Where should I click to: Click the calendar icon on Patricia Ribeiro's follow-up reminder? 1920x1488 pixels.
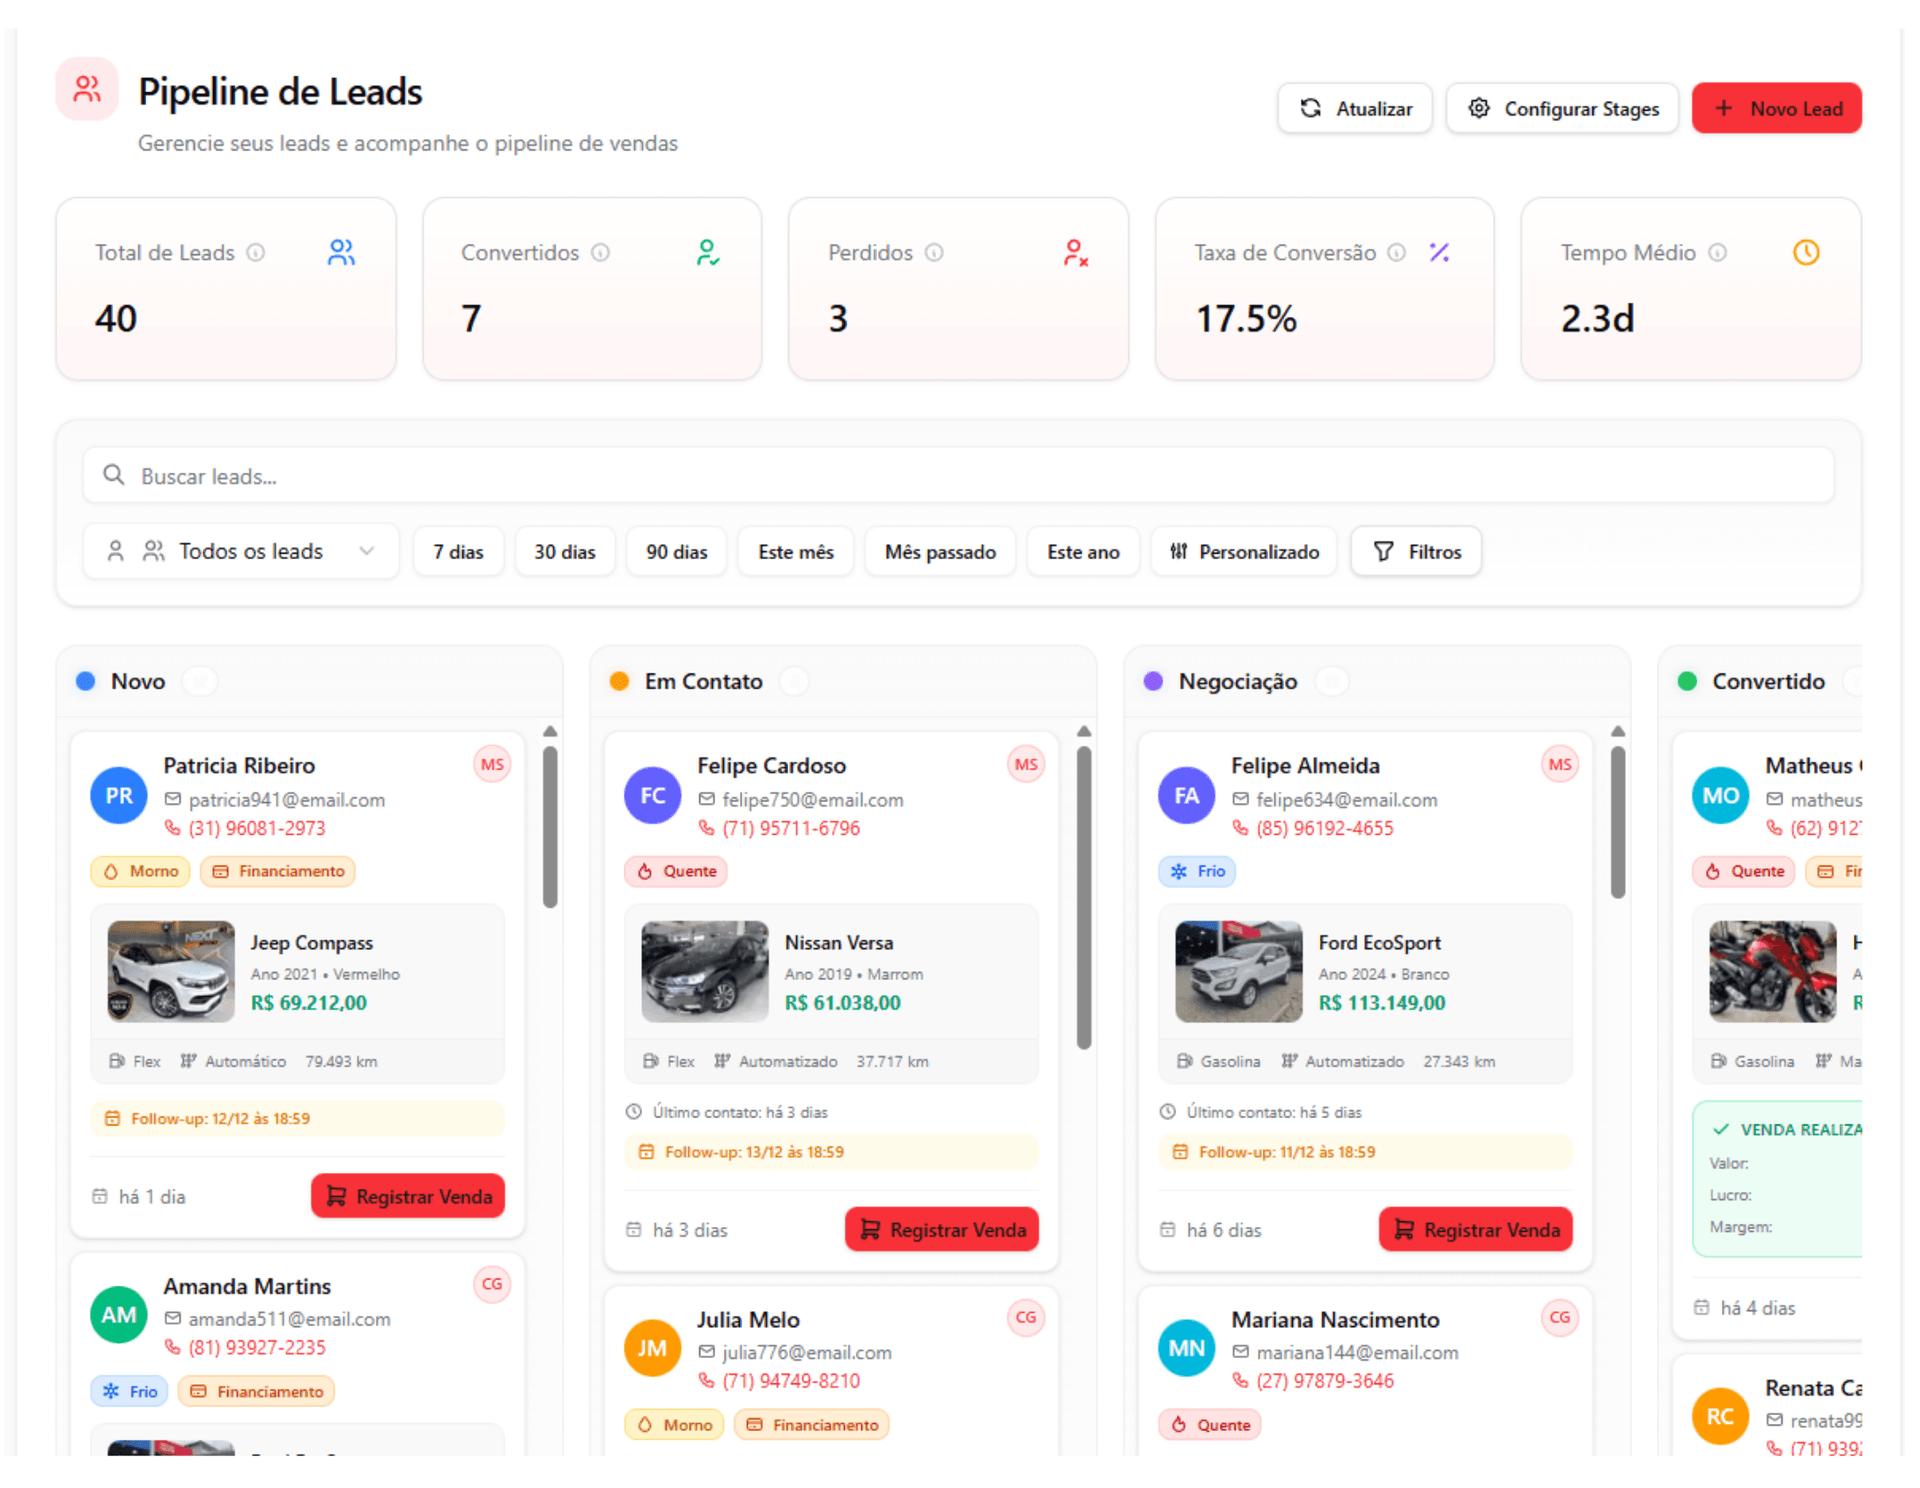tap(112, 1118)
